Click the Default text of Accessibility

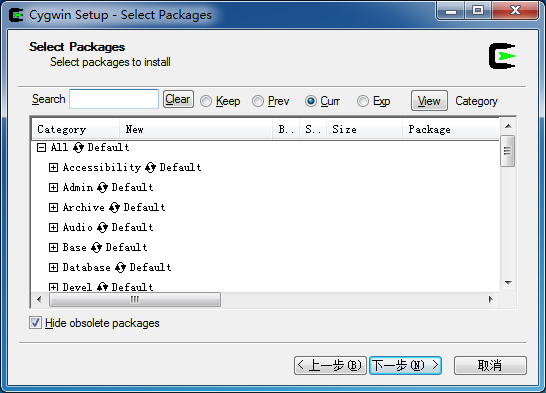[180, 168]
